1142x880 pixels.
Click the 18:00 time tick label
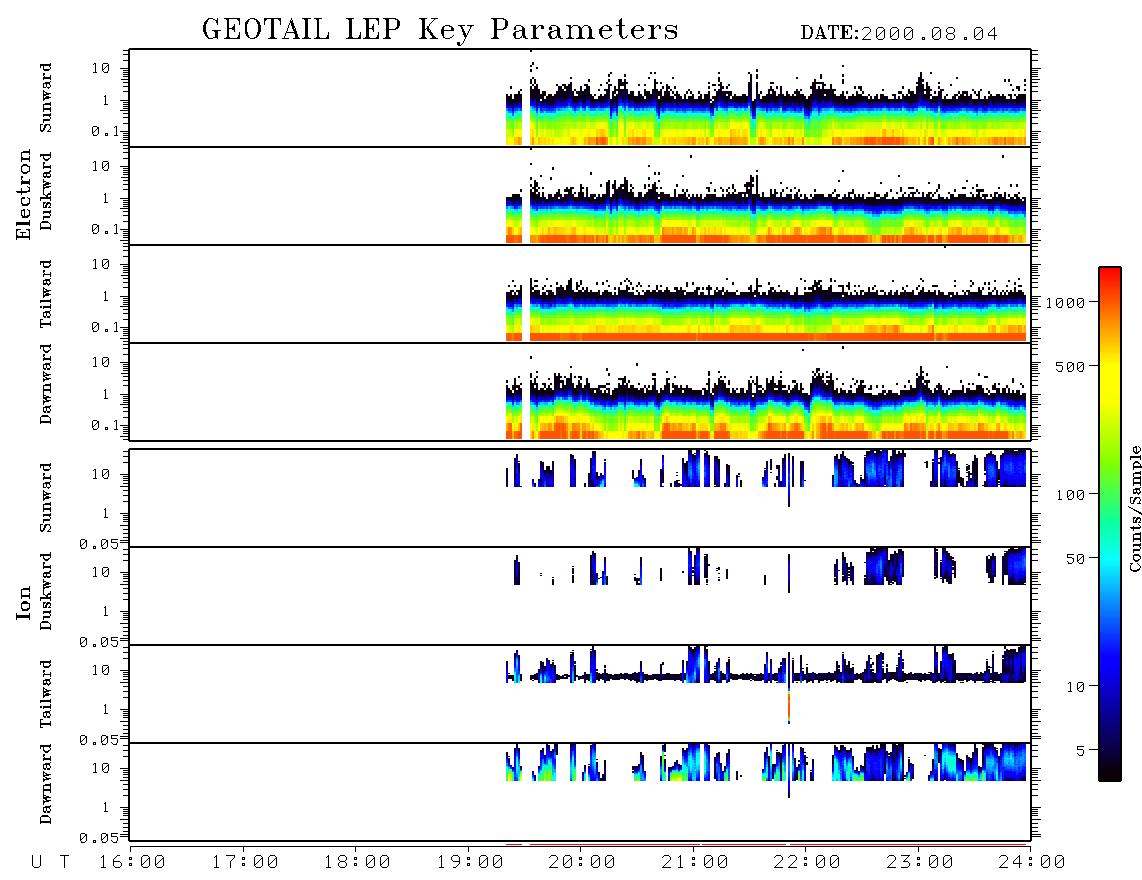pyautogui.click(x=358, y=863)
